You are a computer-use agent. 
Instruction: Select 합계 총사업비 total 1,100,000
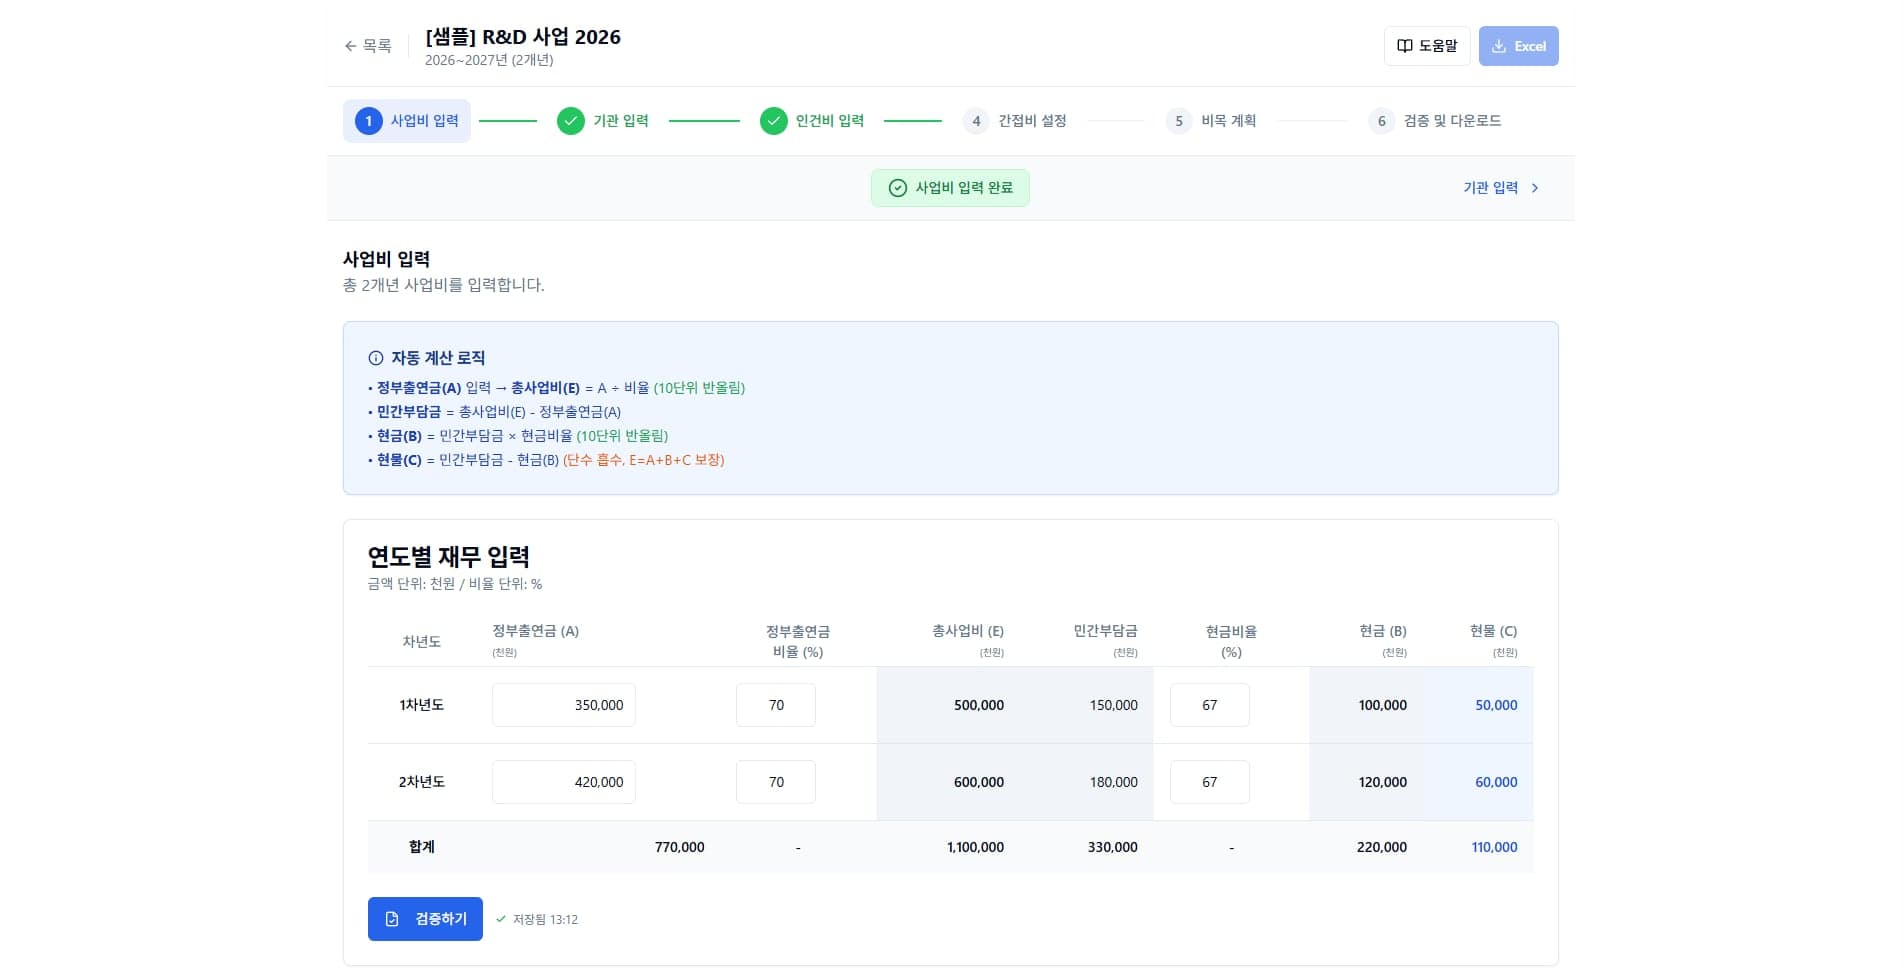point(976,847)
